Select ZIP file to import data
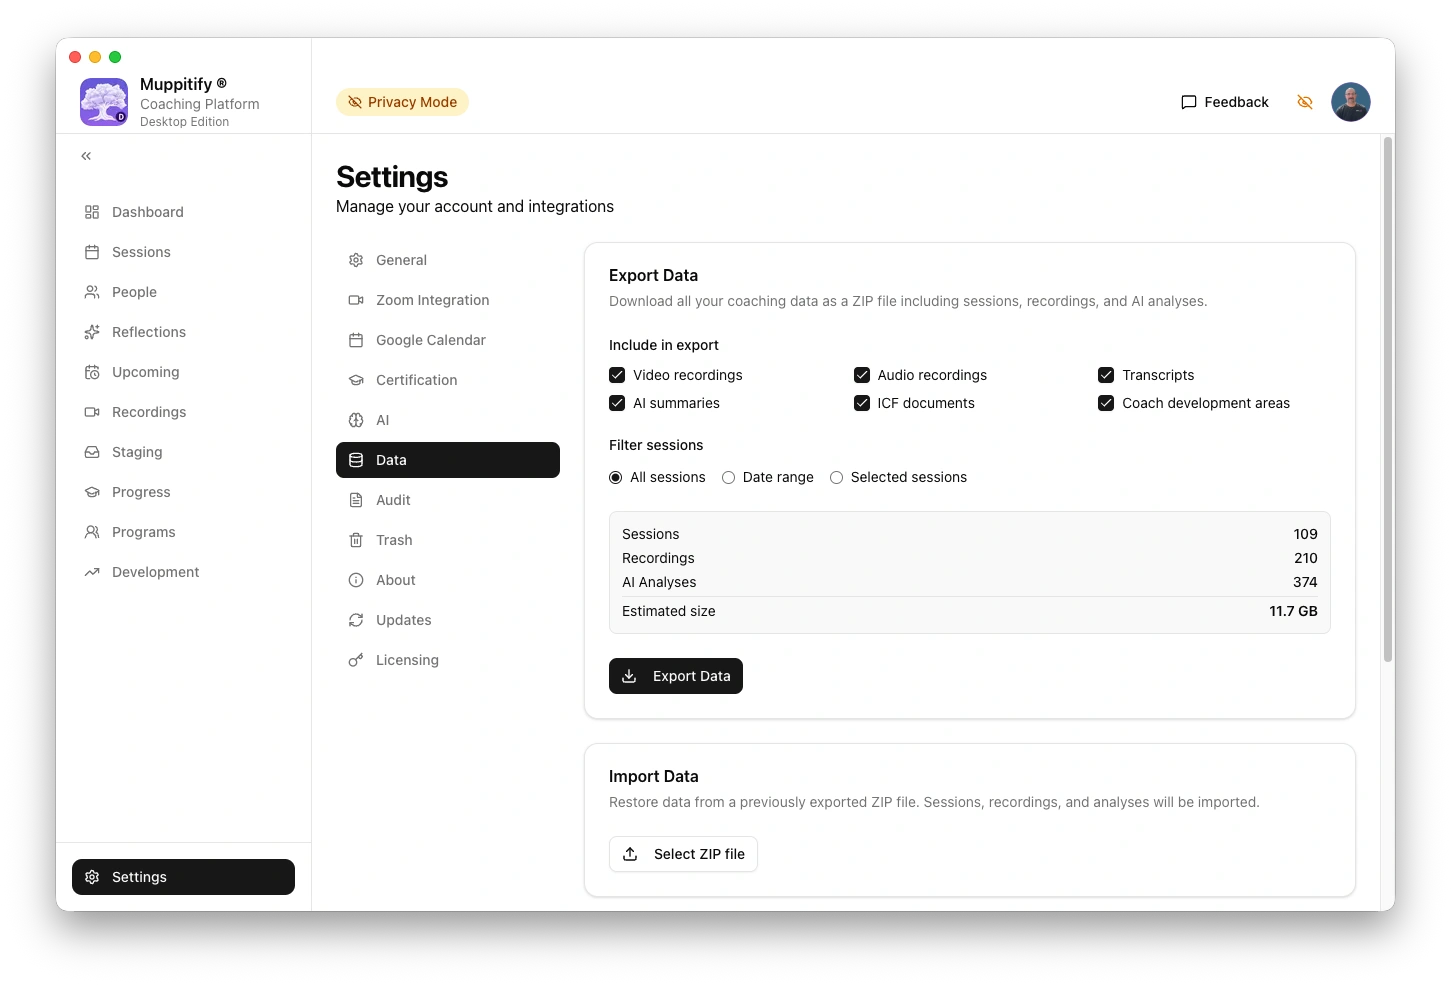 [683, 854]
